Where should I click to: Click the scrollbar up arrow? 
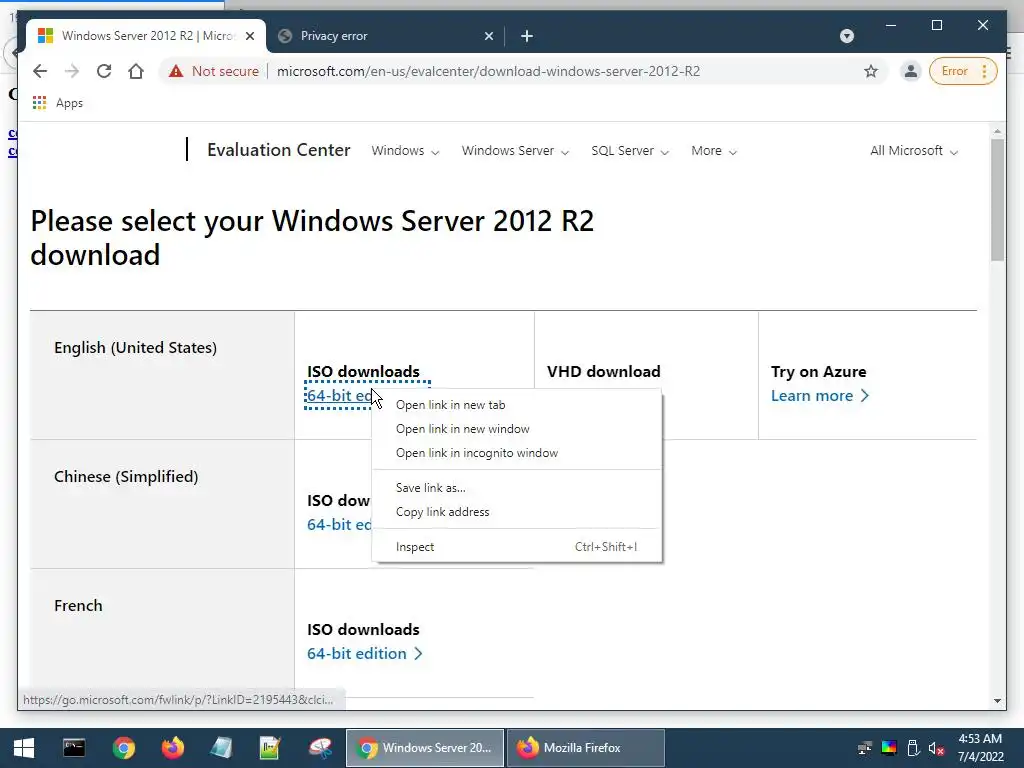(997, 131)
